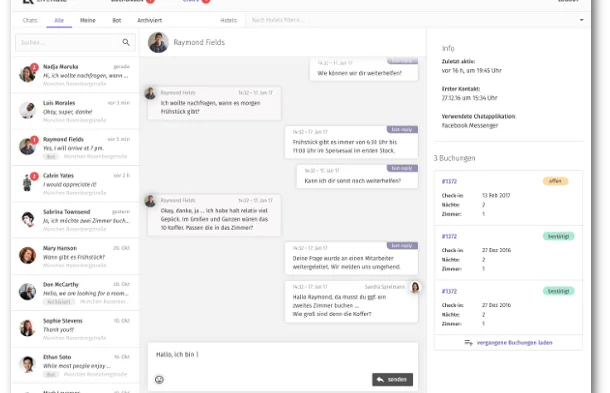Click Sophie Stevens' avatar
610x393 pixels.
coord(27,328)
